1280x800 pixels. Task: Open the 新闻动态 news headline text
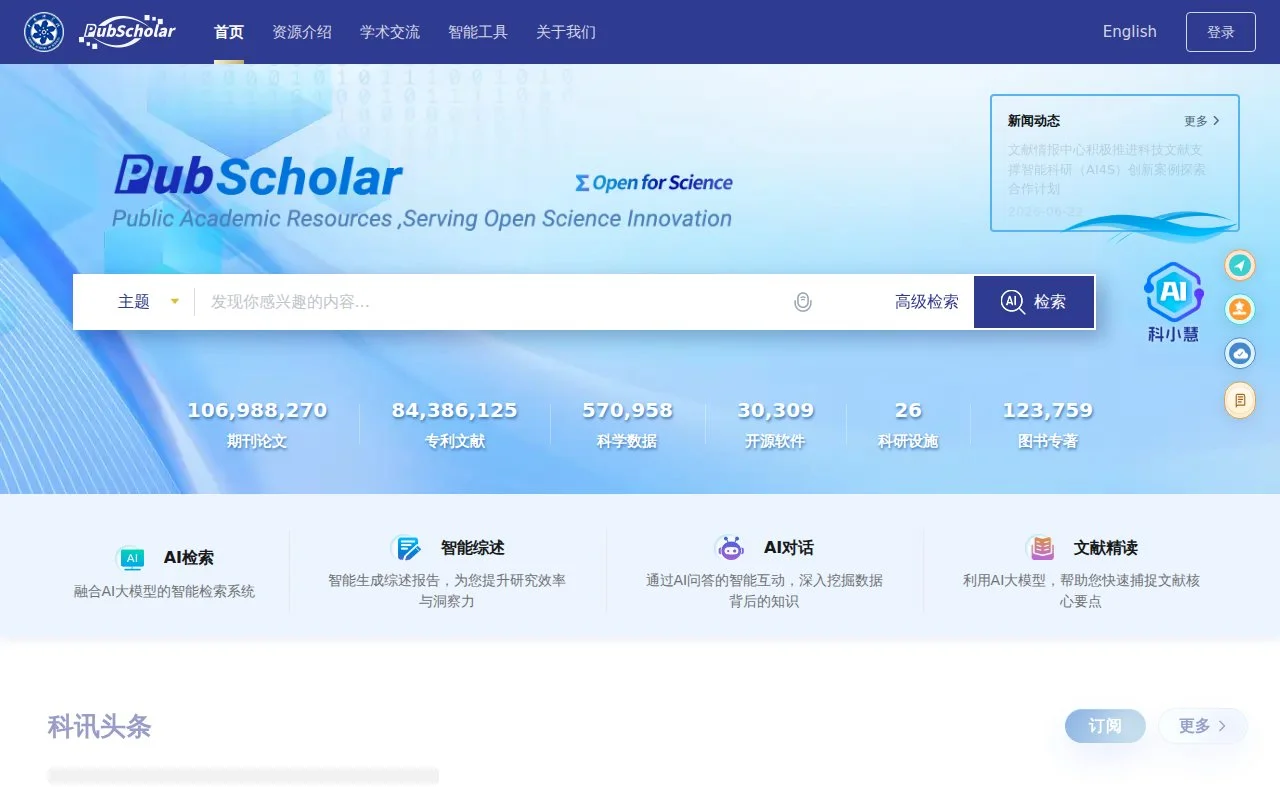(1107, 169)
